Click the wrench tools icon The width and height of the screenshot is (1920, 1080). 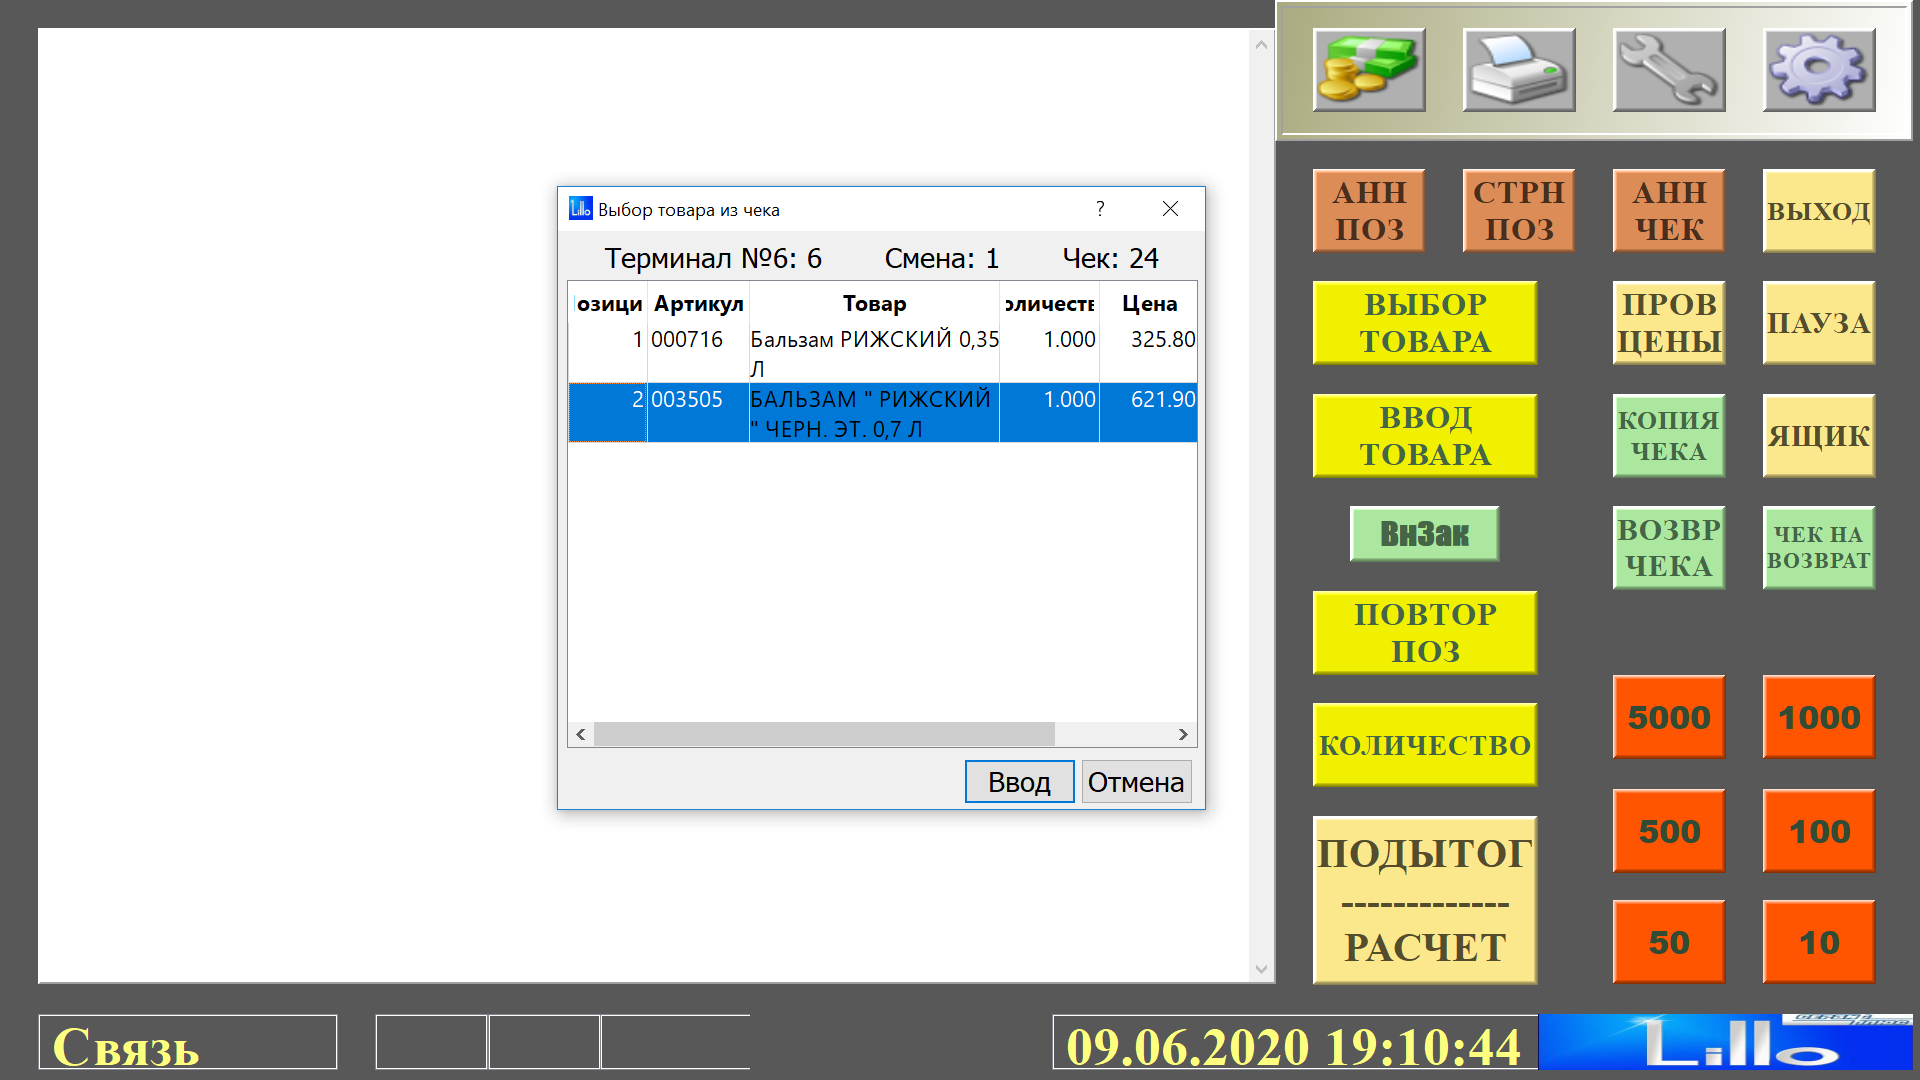(1669, 69)
